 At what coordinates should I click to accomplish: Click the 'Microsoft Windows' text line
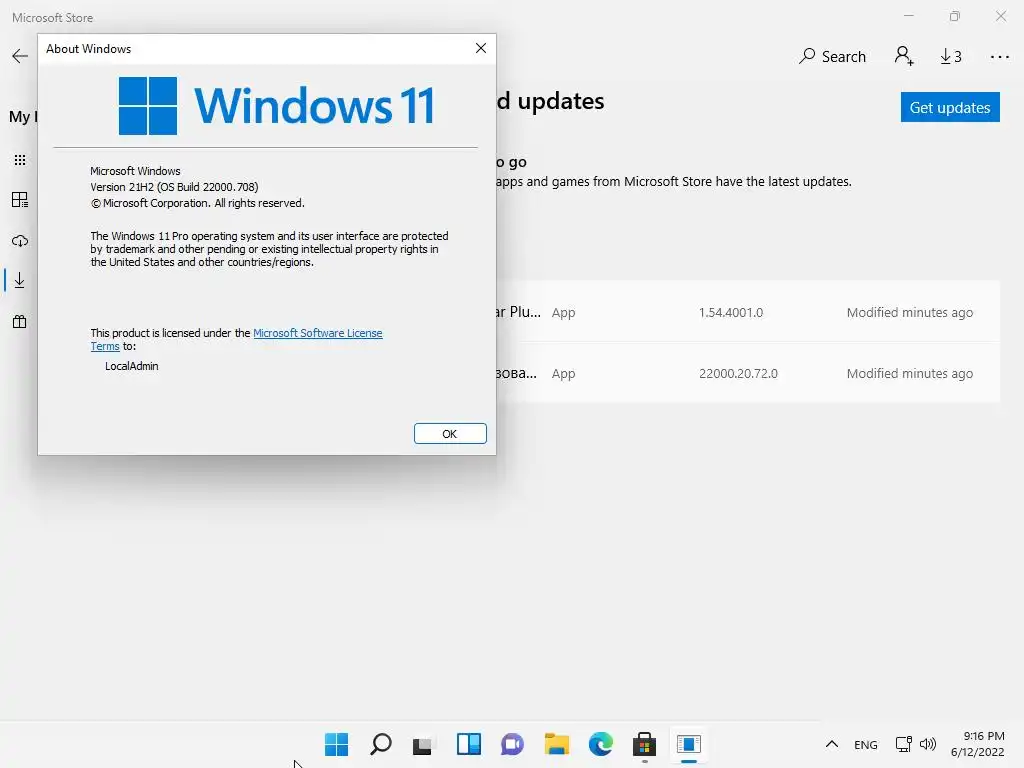coord(135,171)
